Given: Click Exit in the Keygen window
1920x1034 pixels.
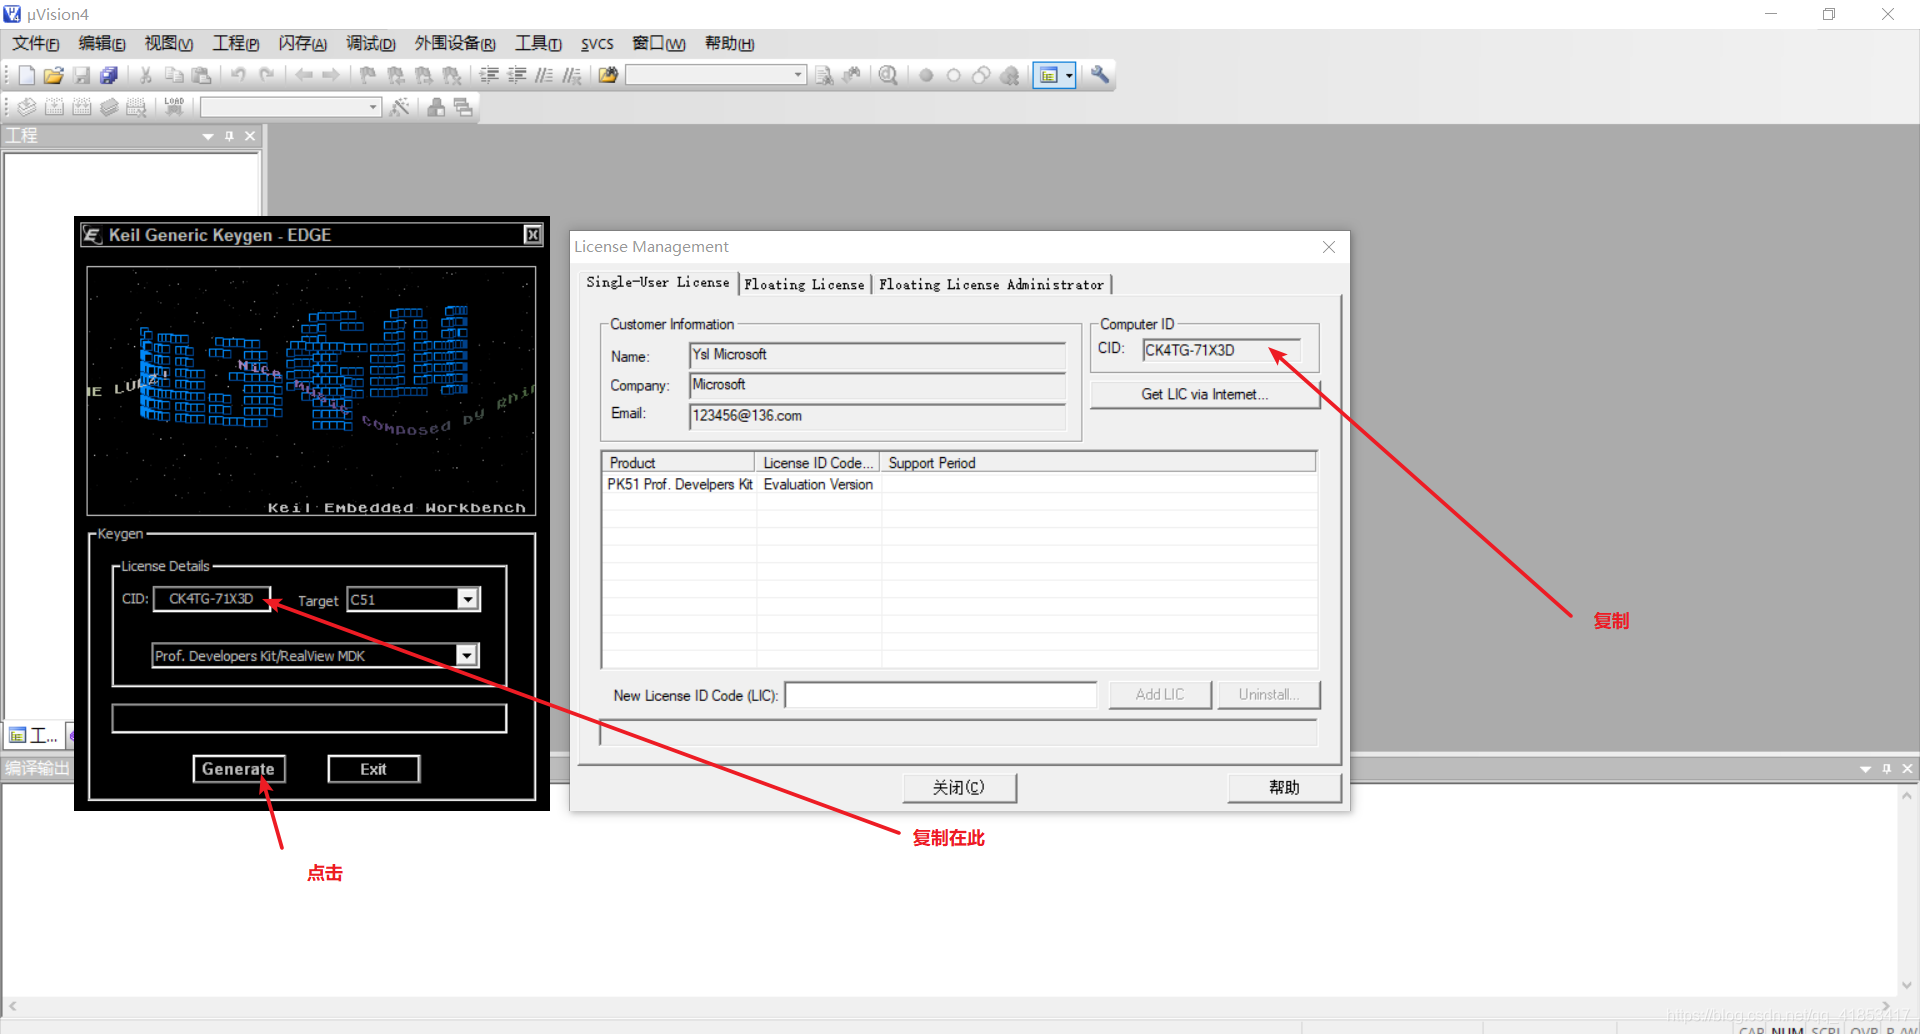Looking at the screenshot, I should point(373,769).
